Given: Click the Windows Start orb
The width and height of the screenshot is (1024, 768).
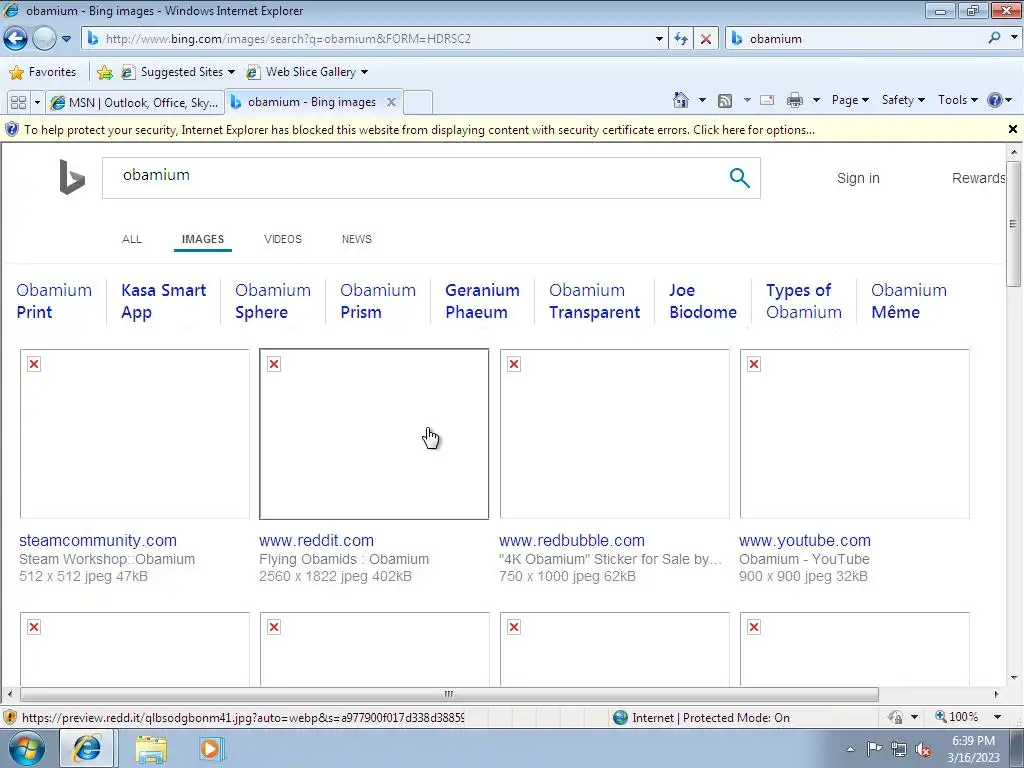Looking at the screenshot, I should point(27,748).
